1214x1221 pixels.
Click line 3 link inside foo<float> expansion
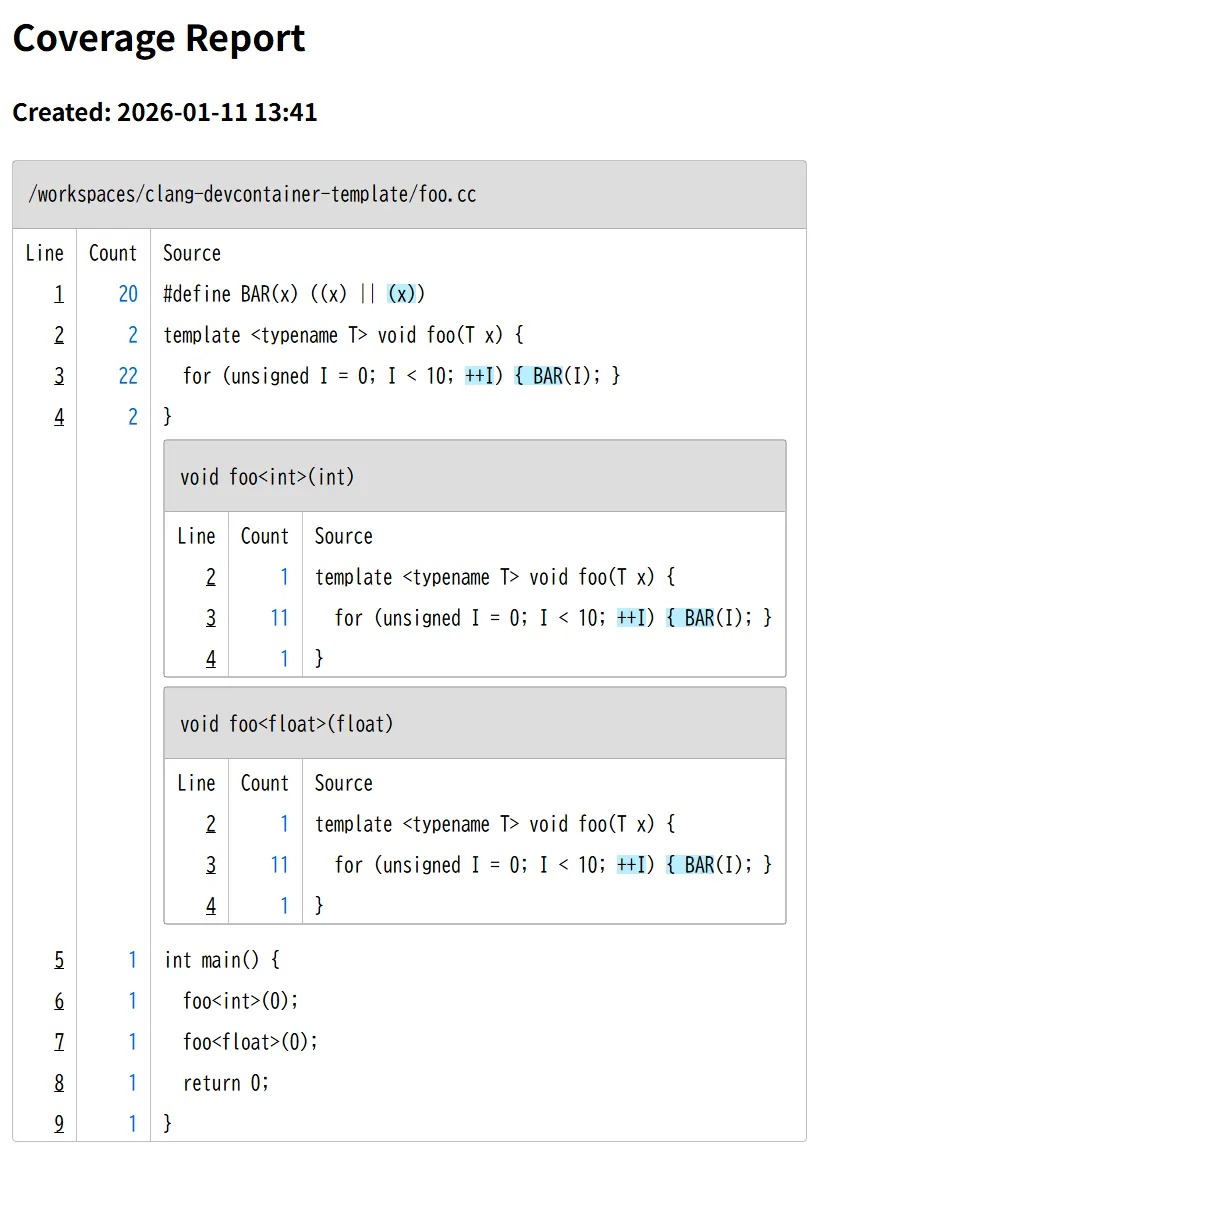(211, 865)
